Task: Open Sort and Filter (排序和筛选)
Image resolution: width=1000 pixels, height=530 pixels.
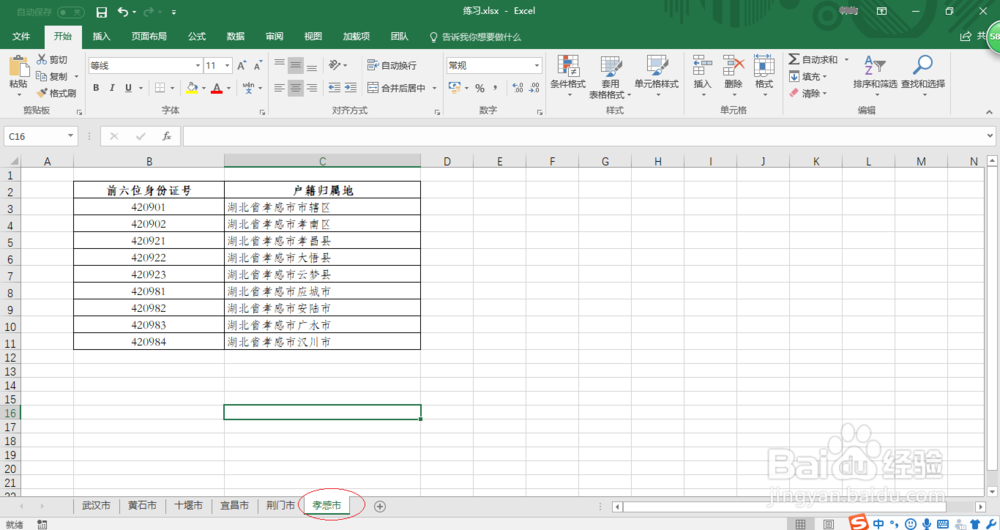Action: 875,74
